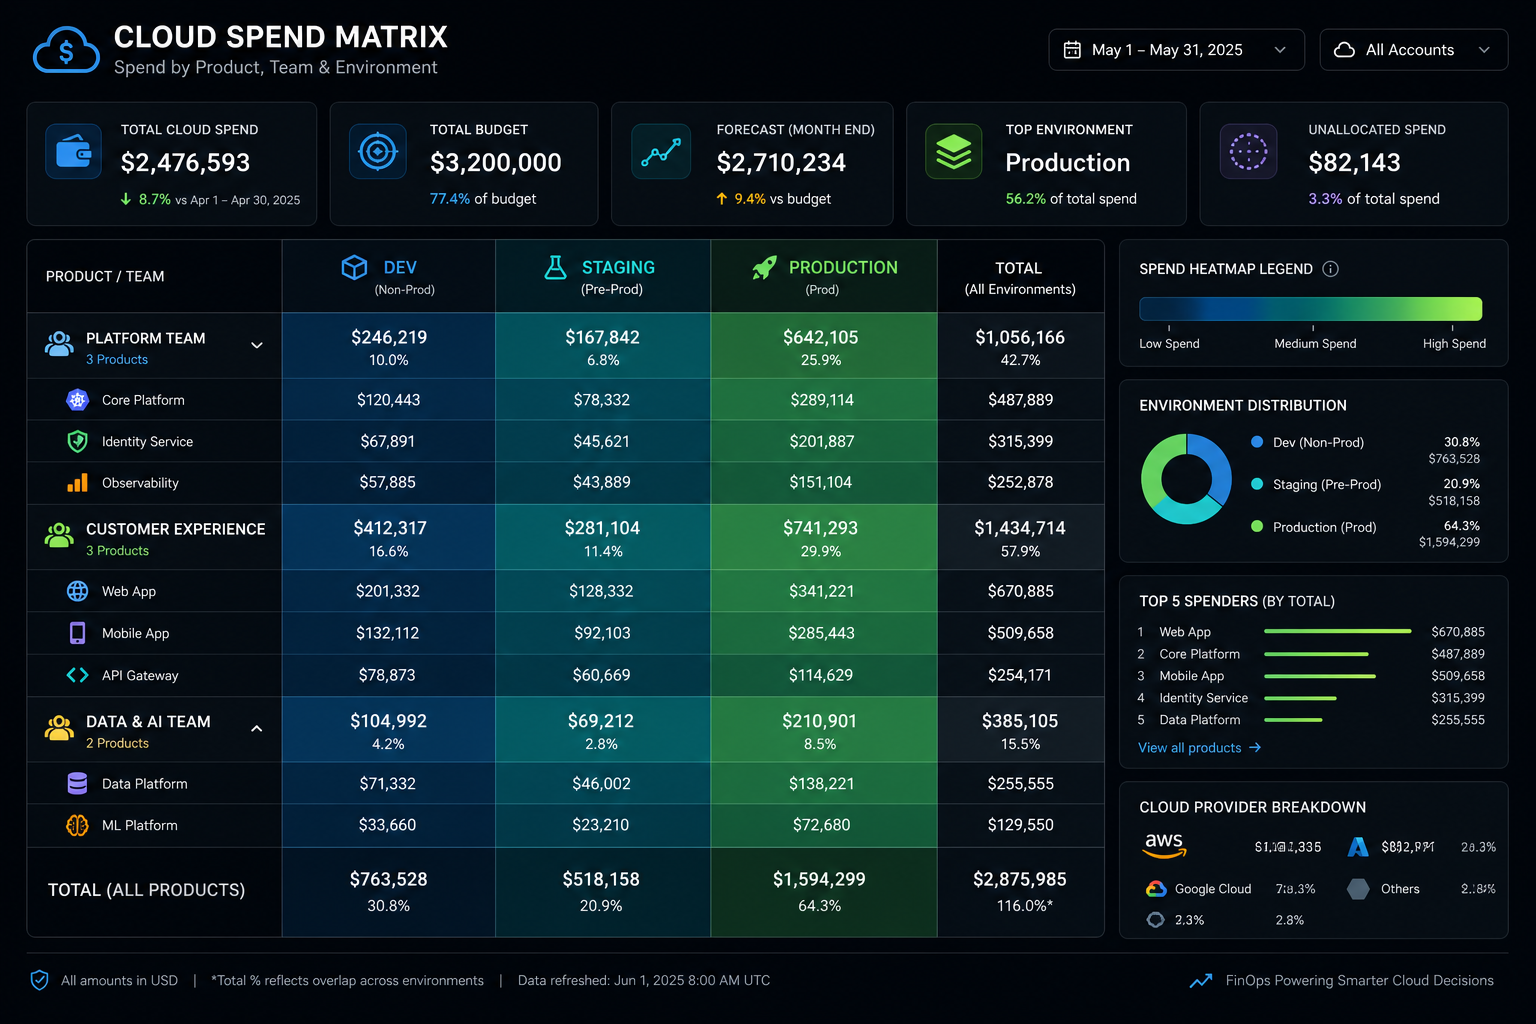Click the 77.4% of budget text
Viewport: 1536px width, 1024px height.
(x=483, y=199)
